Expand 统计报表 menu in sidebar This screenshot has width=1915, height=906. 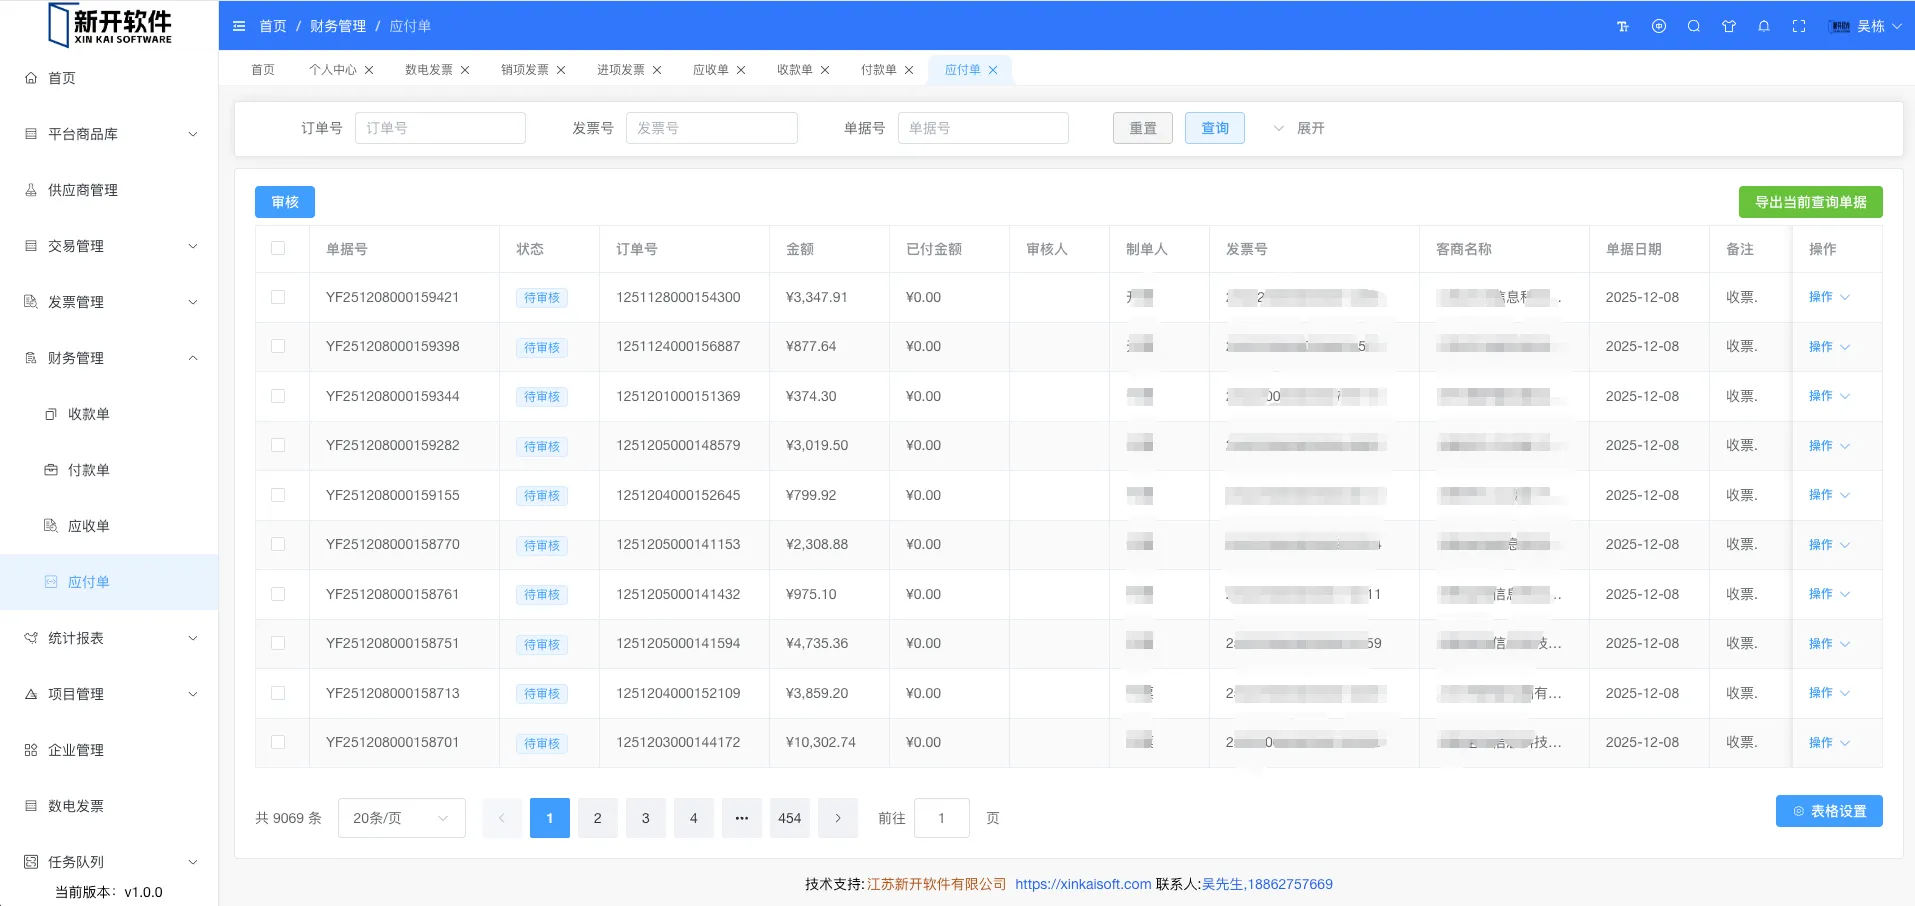tap(110, 638)
